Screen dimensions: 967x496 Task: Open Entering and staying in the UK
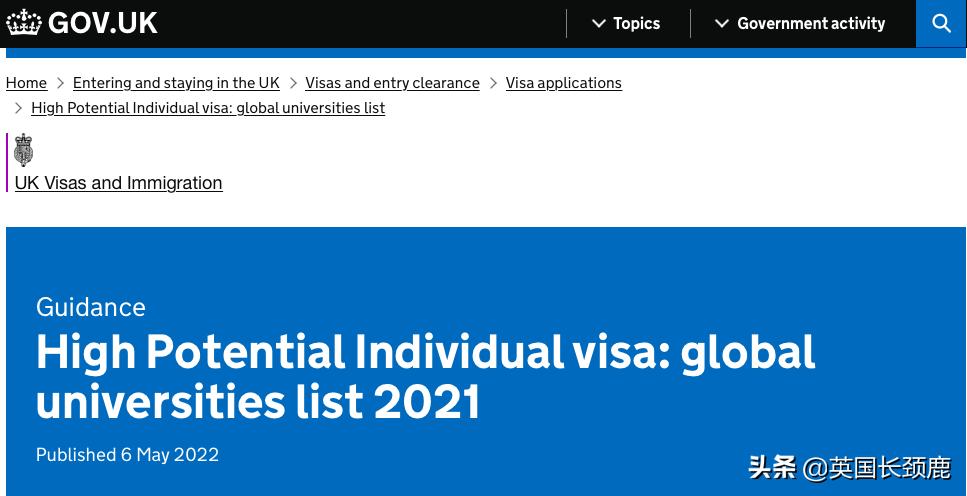click(176, 83)
